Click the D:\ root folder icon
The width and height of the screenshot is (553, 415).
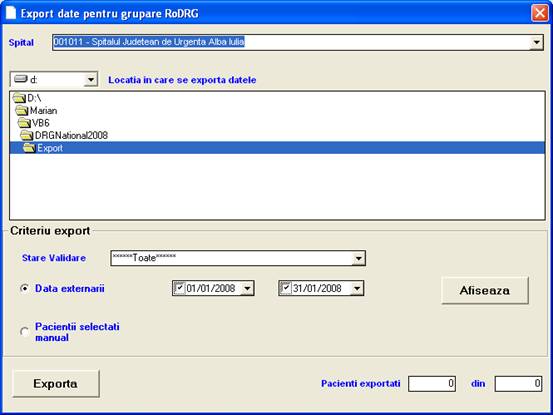click(19, 98)
